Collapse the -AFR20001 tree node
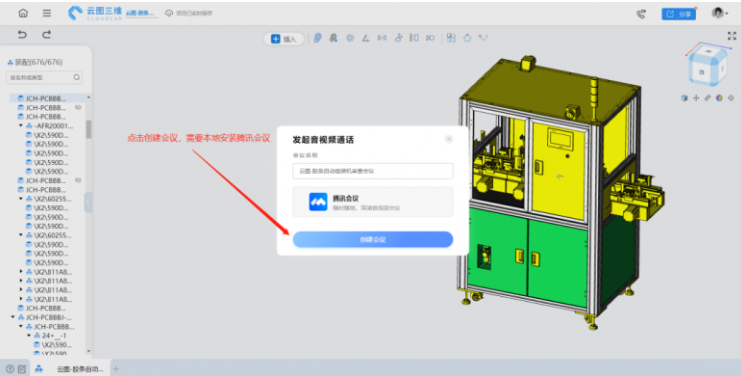741x376 pixels. [x=21, y=126]
